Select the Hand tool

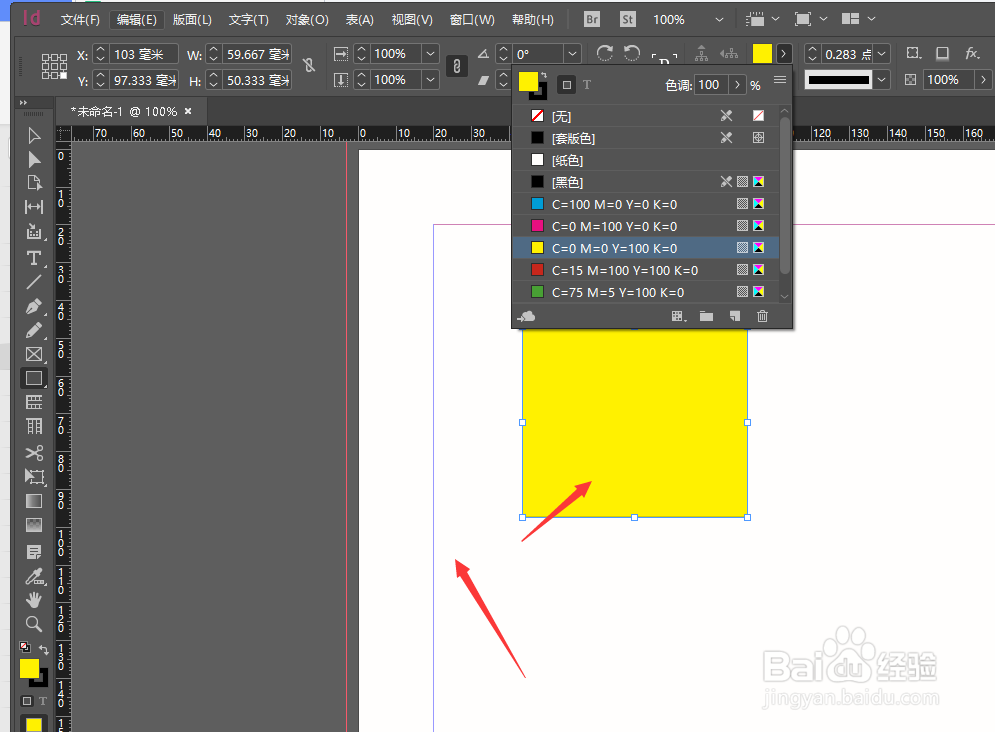click(34, 599)
